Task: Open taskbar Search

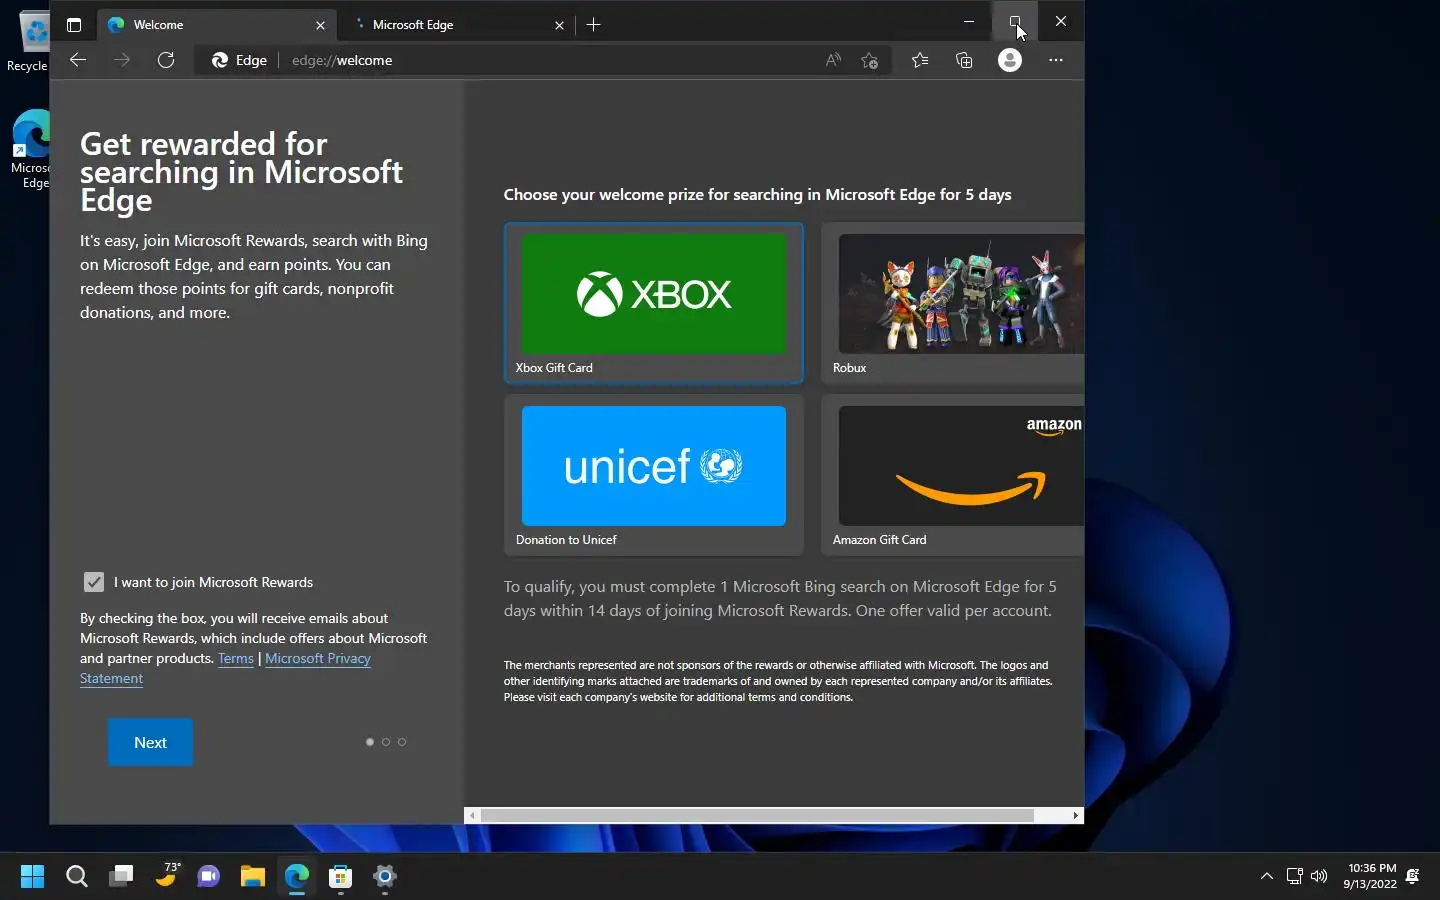Action: [x=77, y=877]
